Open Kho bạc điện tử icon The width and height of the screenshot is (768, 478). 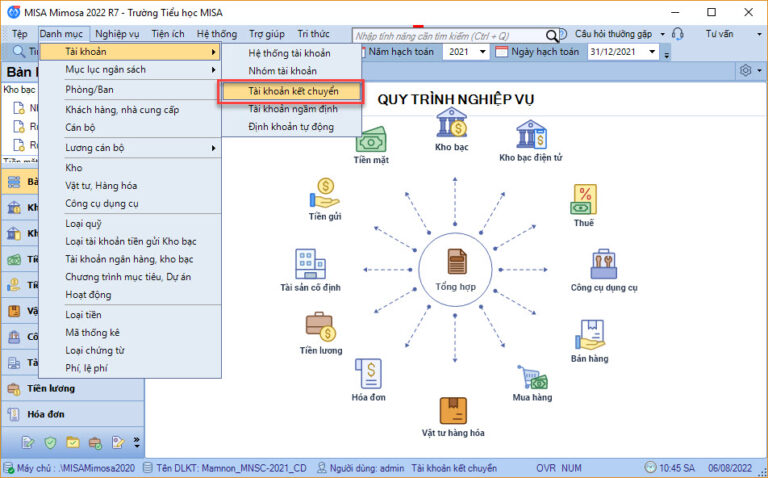[531, 137]
